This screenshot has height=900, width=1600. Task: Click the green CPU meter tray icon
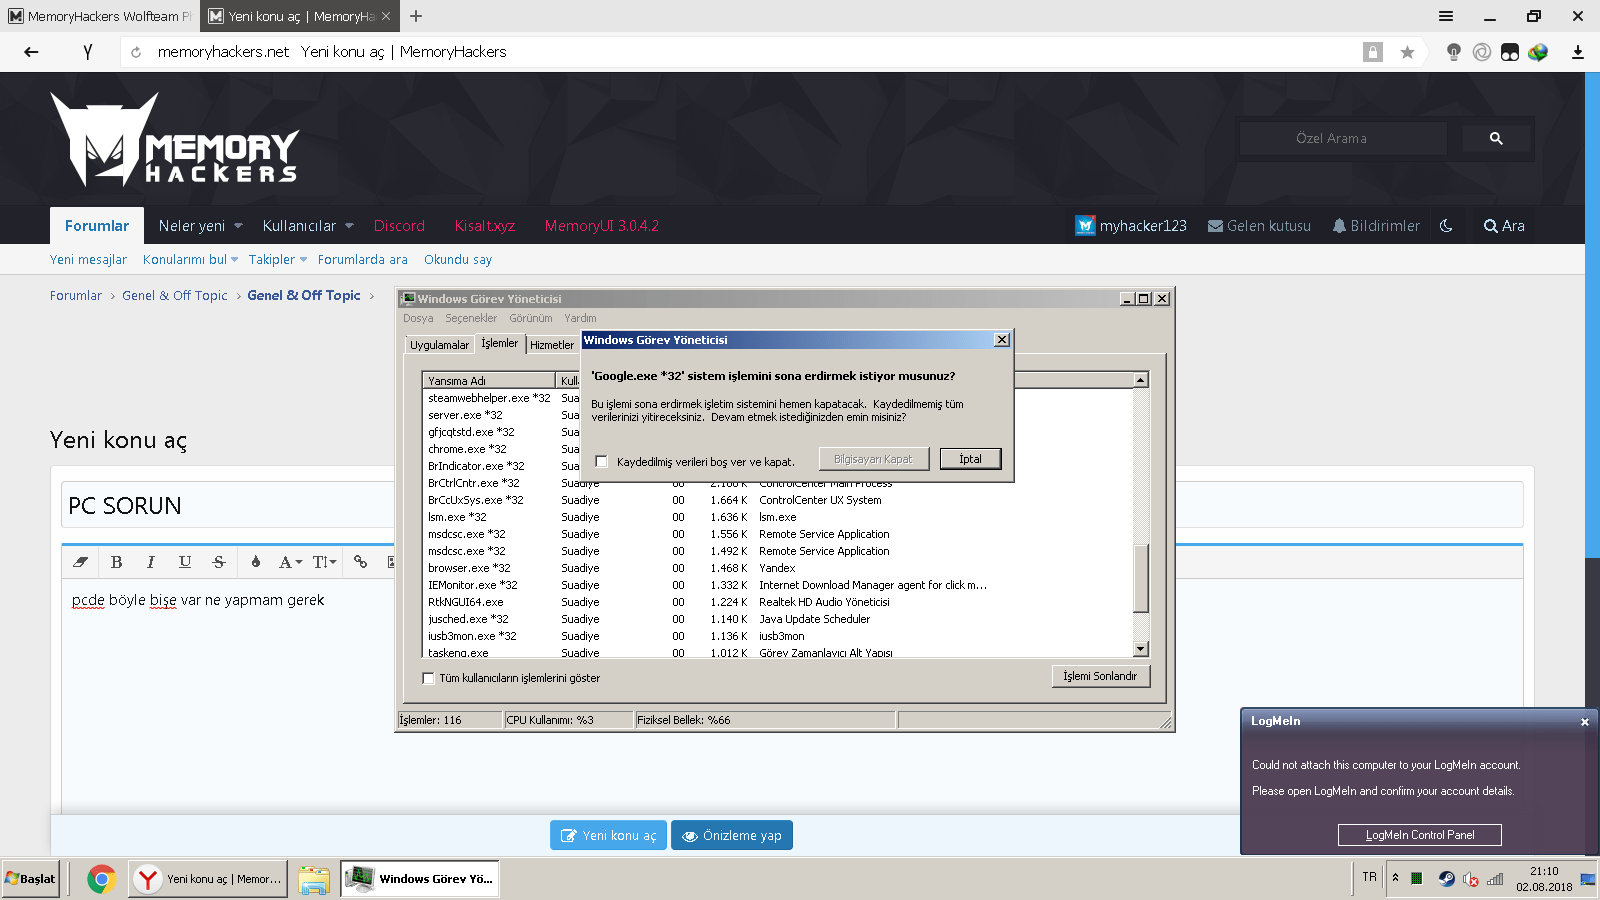click(x=1417, y=879)
